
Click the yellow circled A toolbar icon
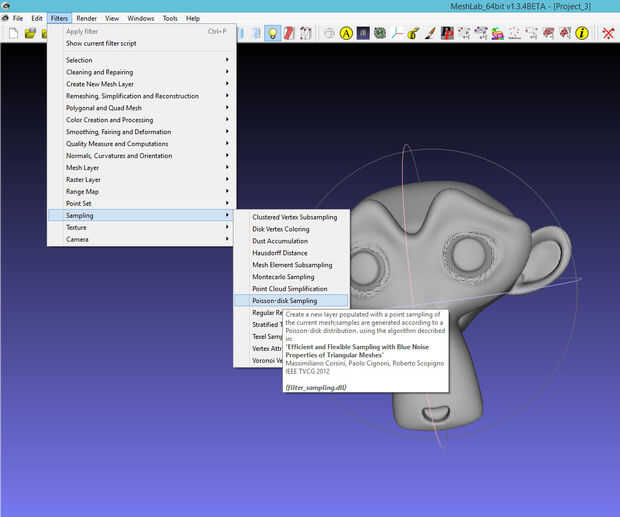point(346,33)
